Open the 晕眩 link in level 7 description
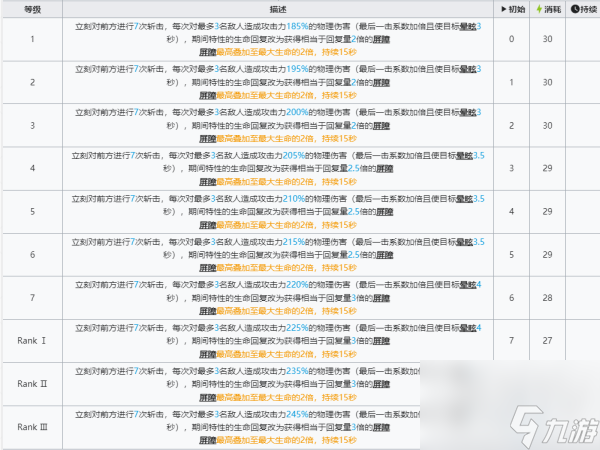 468,285
